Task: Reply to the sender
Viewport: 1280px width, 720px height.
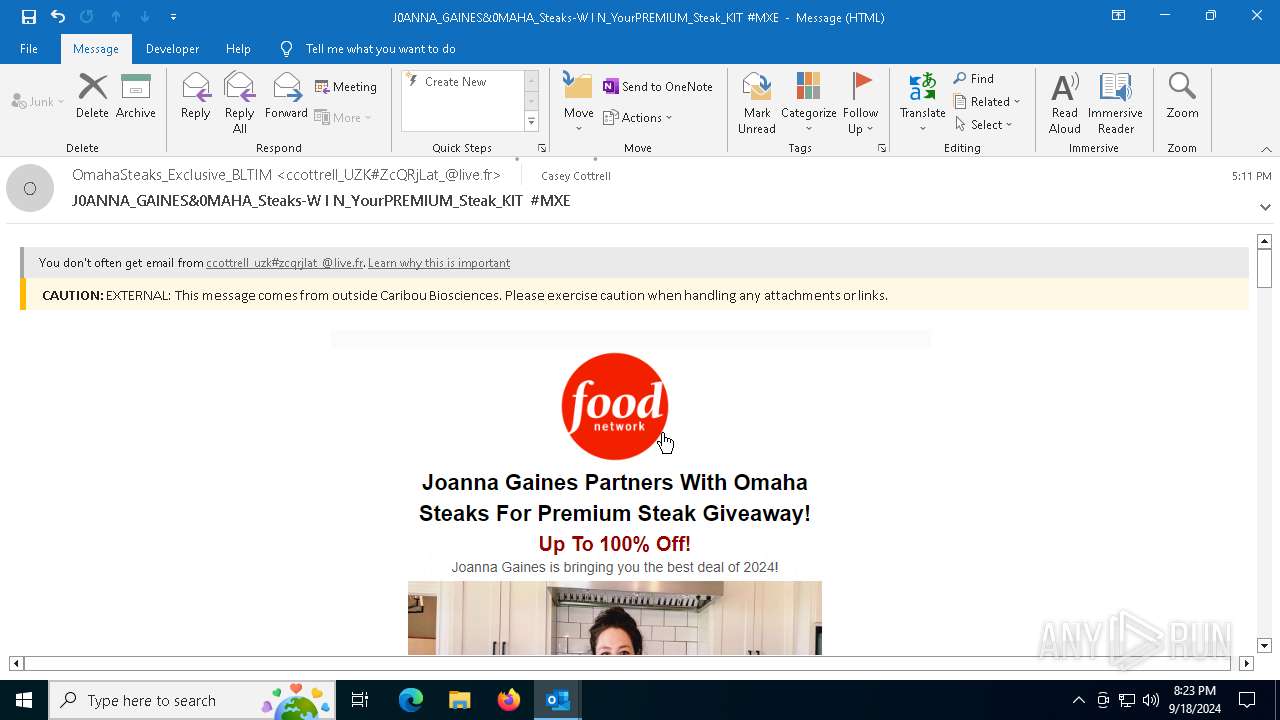Action: coord(196,96)
